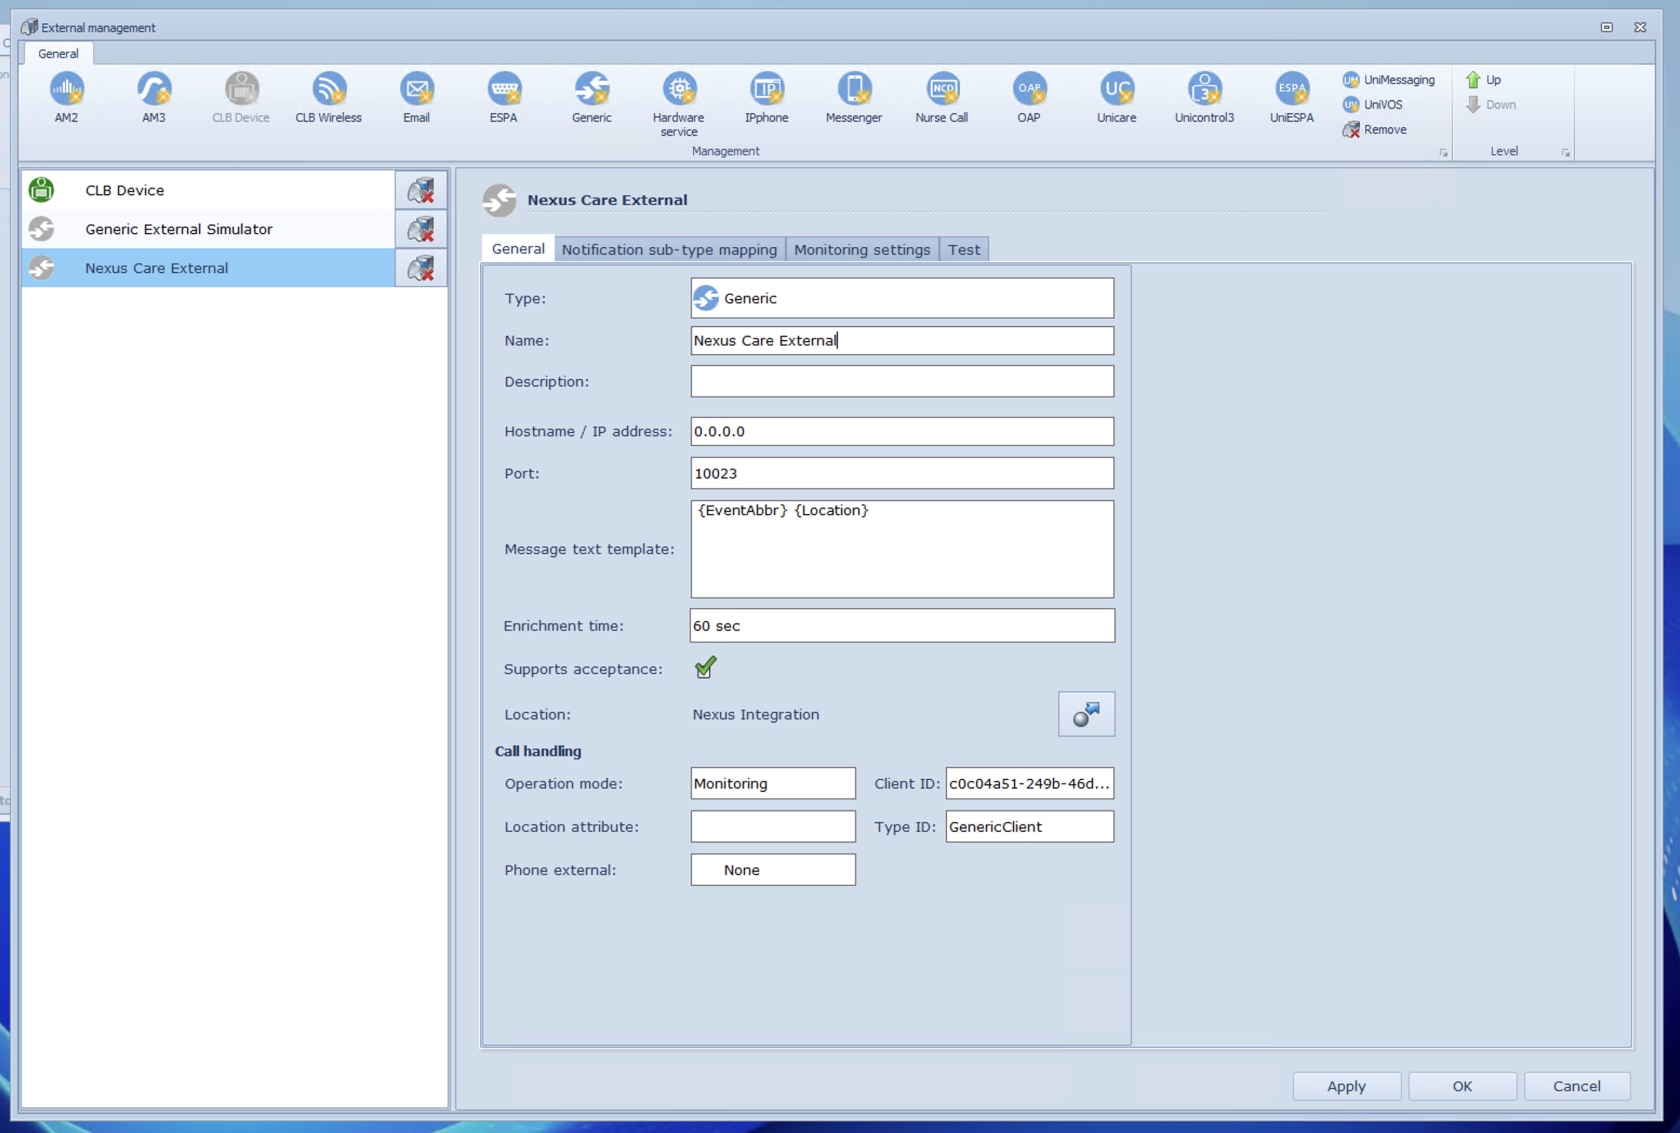1680x1133 pixels.
Task: Add an Email external
Action: coord(416,95)
